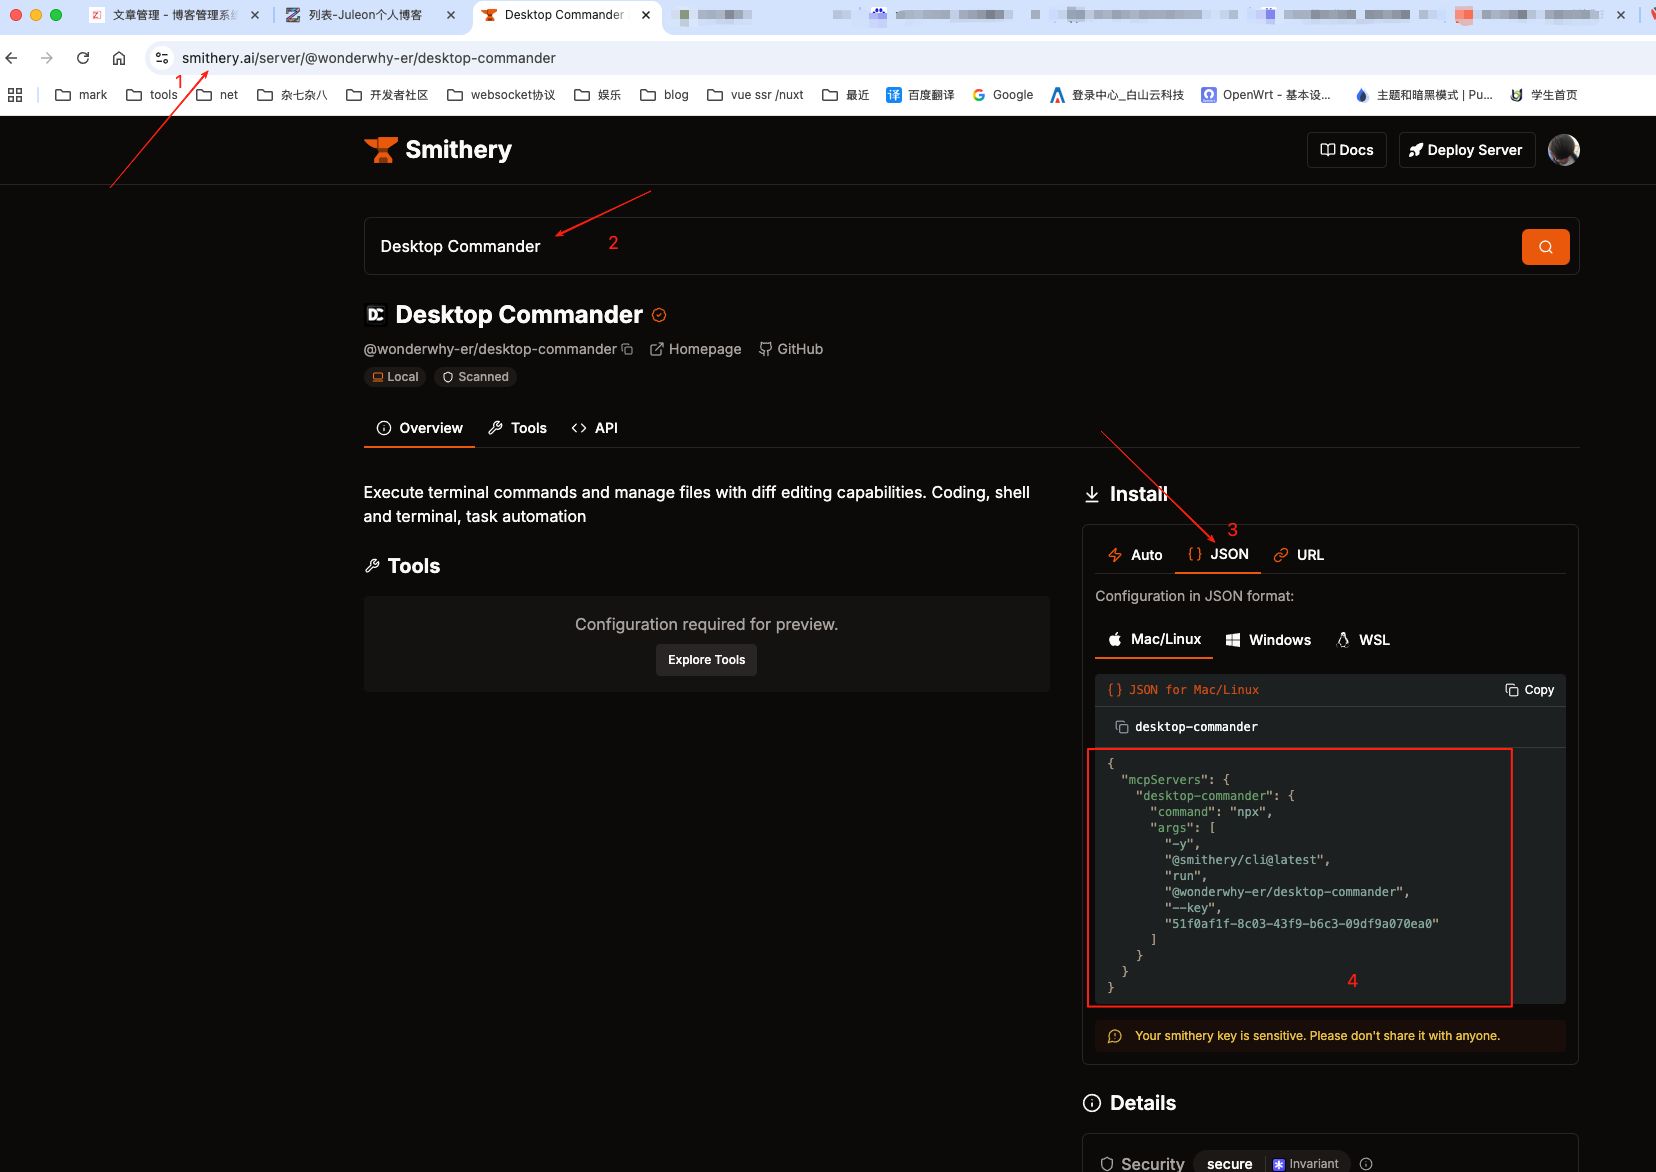Click the Invariant badge
The image size is (1656, 1172).
point(1306,1164)
